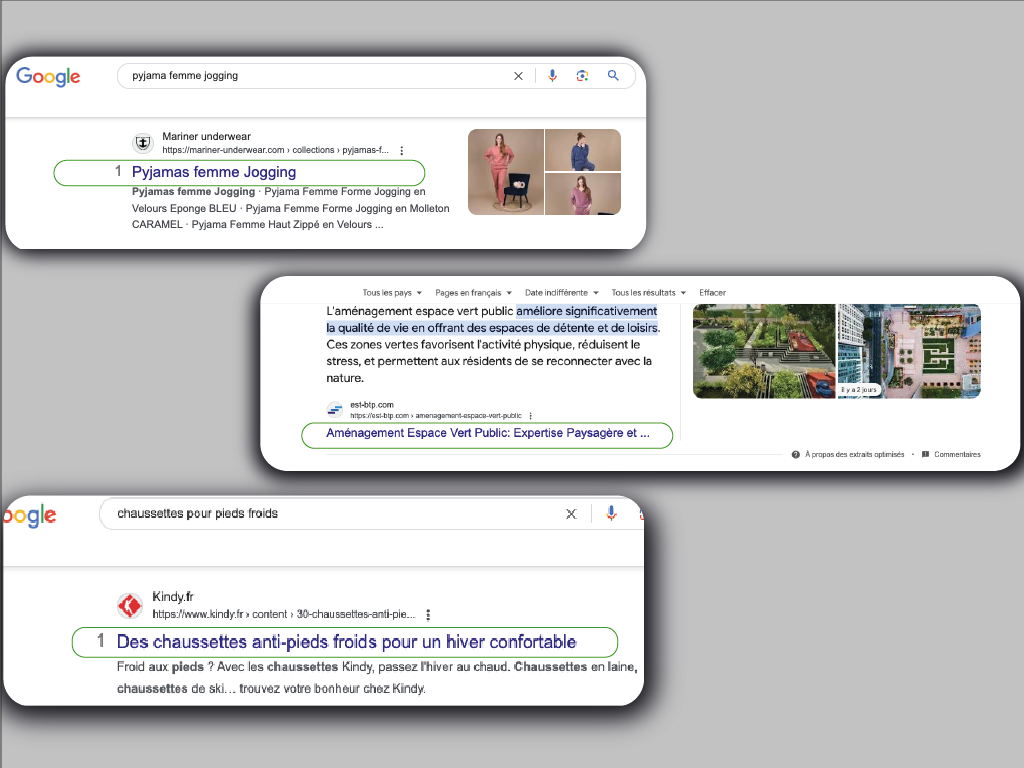
Task: Click the voice search microphone icon
Action: [552, 75]
